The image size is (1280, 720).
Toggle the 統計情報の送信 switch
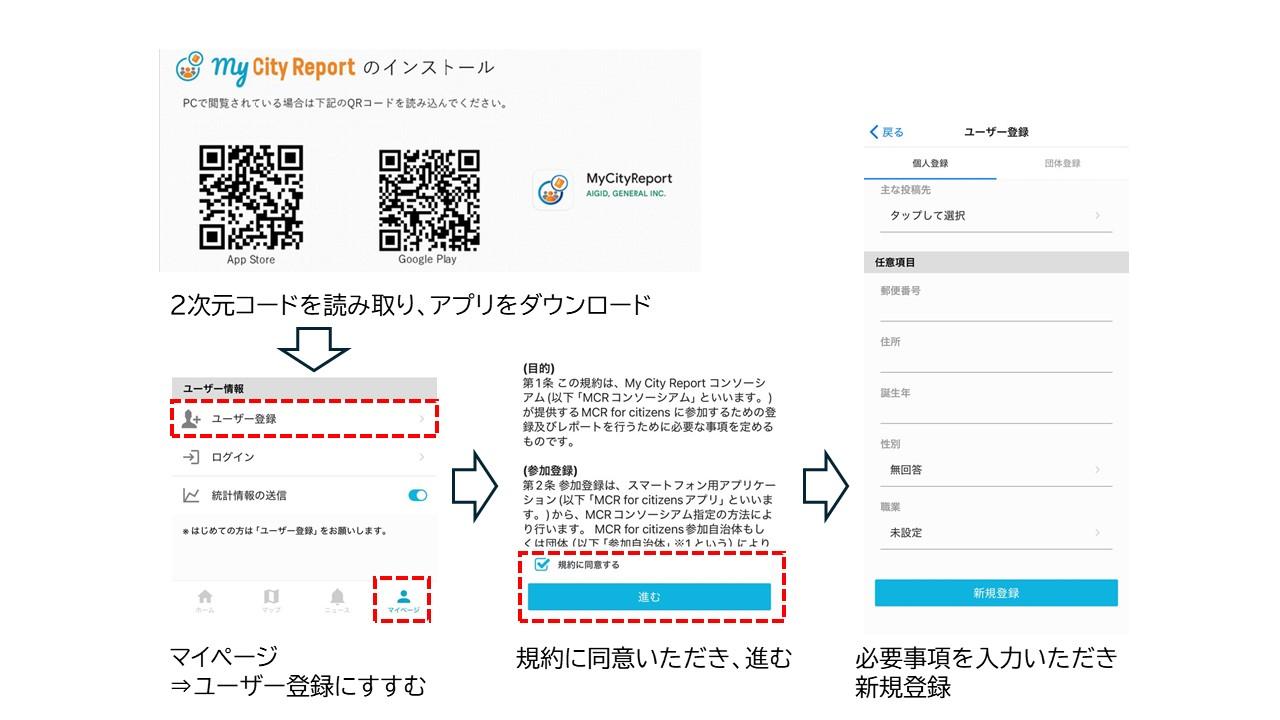[x=418, y=495]
